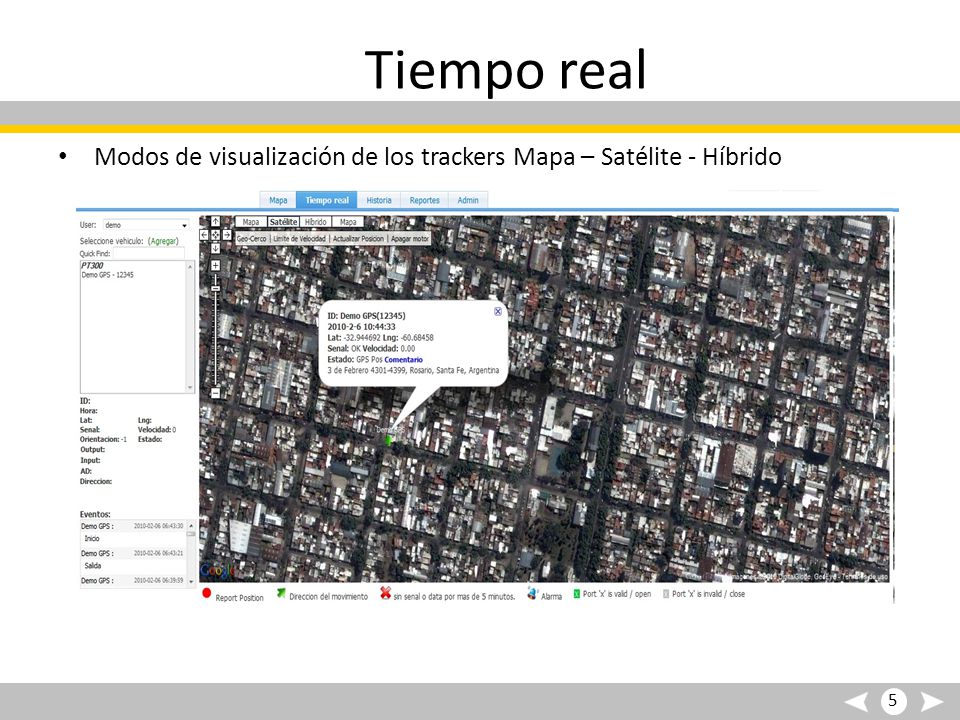Click the Eventos list scroll down arrow

pyautogui.click(x=191, y=581)
